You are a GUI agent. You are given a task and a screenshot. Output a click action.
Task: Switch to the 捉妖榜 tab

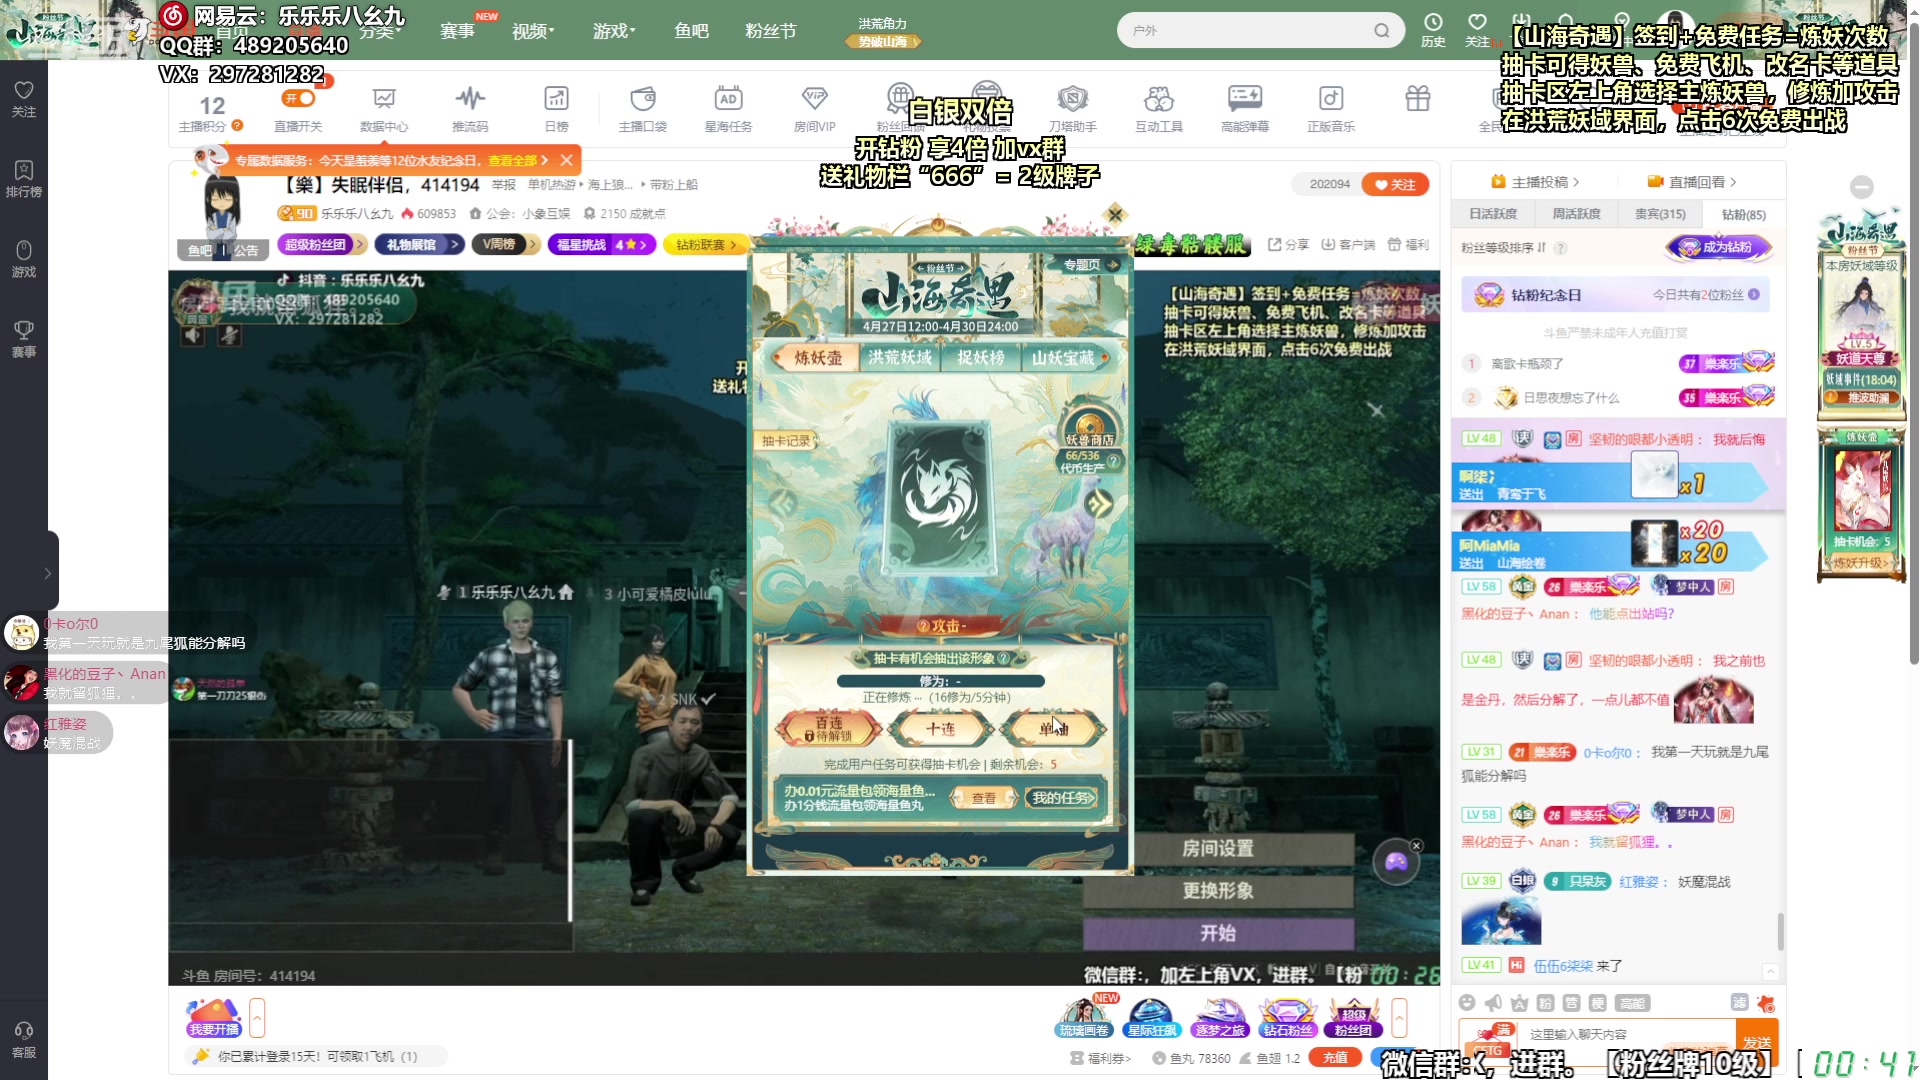[980, 357]
